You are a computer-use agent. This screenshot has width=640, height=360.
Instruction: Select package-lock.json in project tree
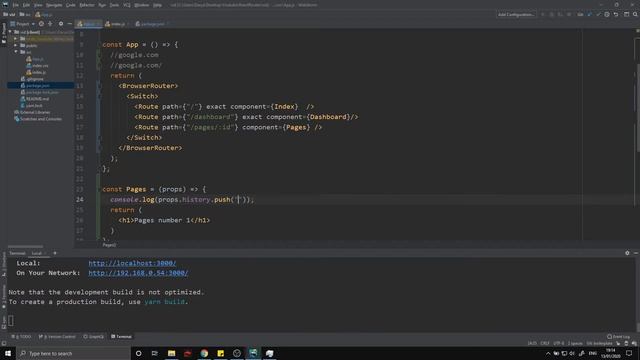39,92
